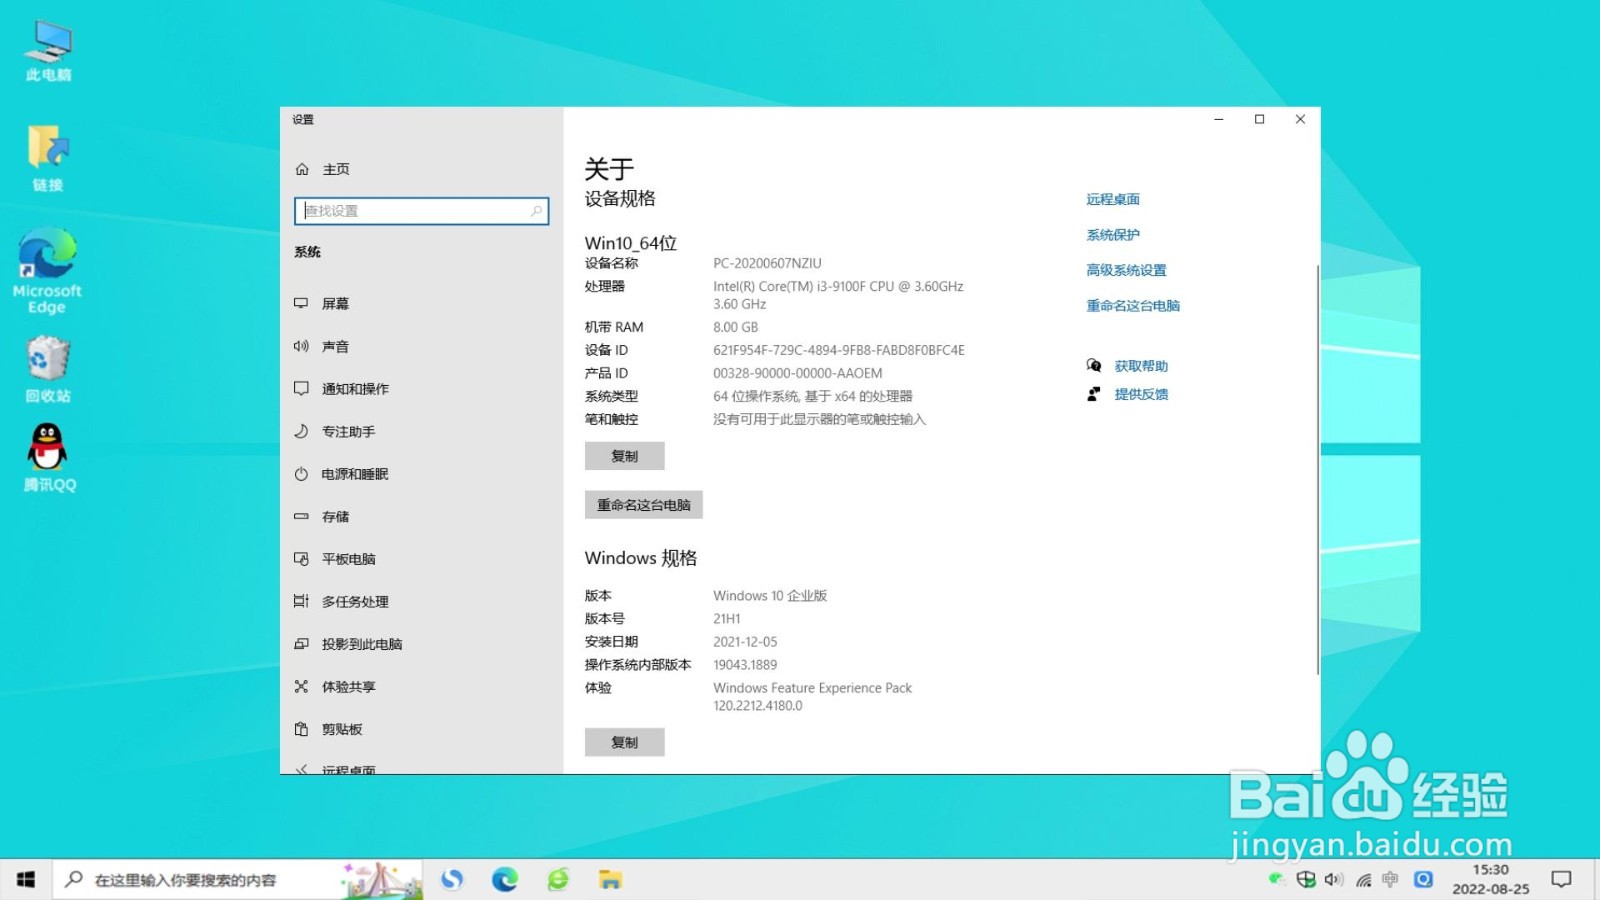Click the 多任务处理 multitasking icon

click(301, 601)
